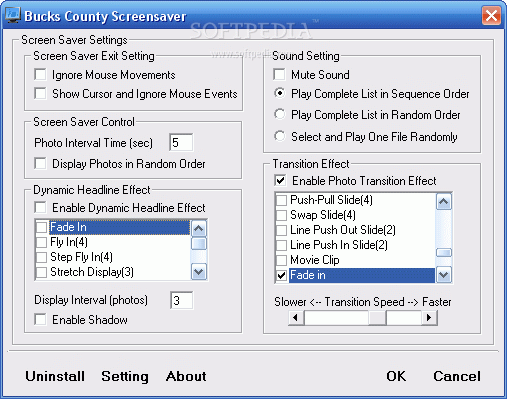Toggle Enable Photo Transition Effect checkbox
507x399 pixels.
[x=281, y=181]
